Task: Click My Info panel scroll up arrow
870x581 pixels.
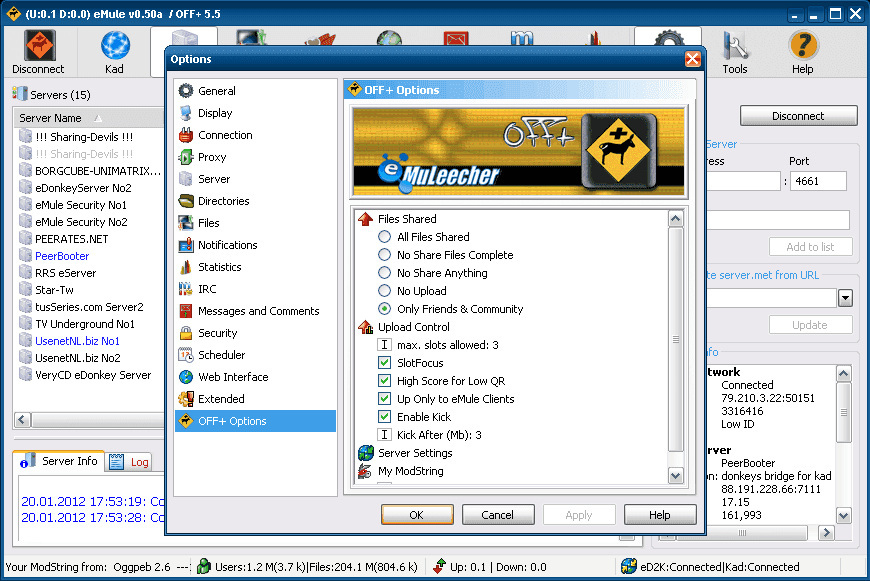Action: 843,373
